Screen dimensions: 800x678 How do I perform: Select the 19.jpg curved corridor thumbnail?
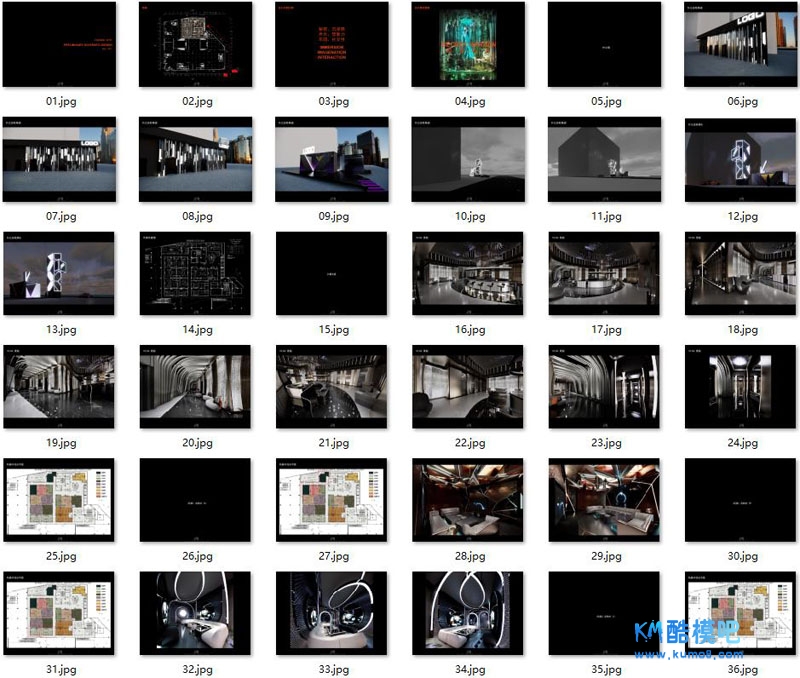[x=59, y=388]
